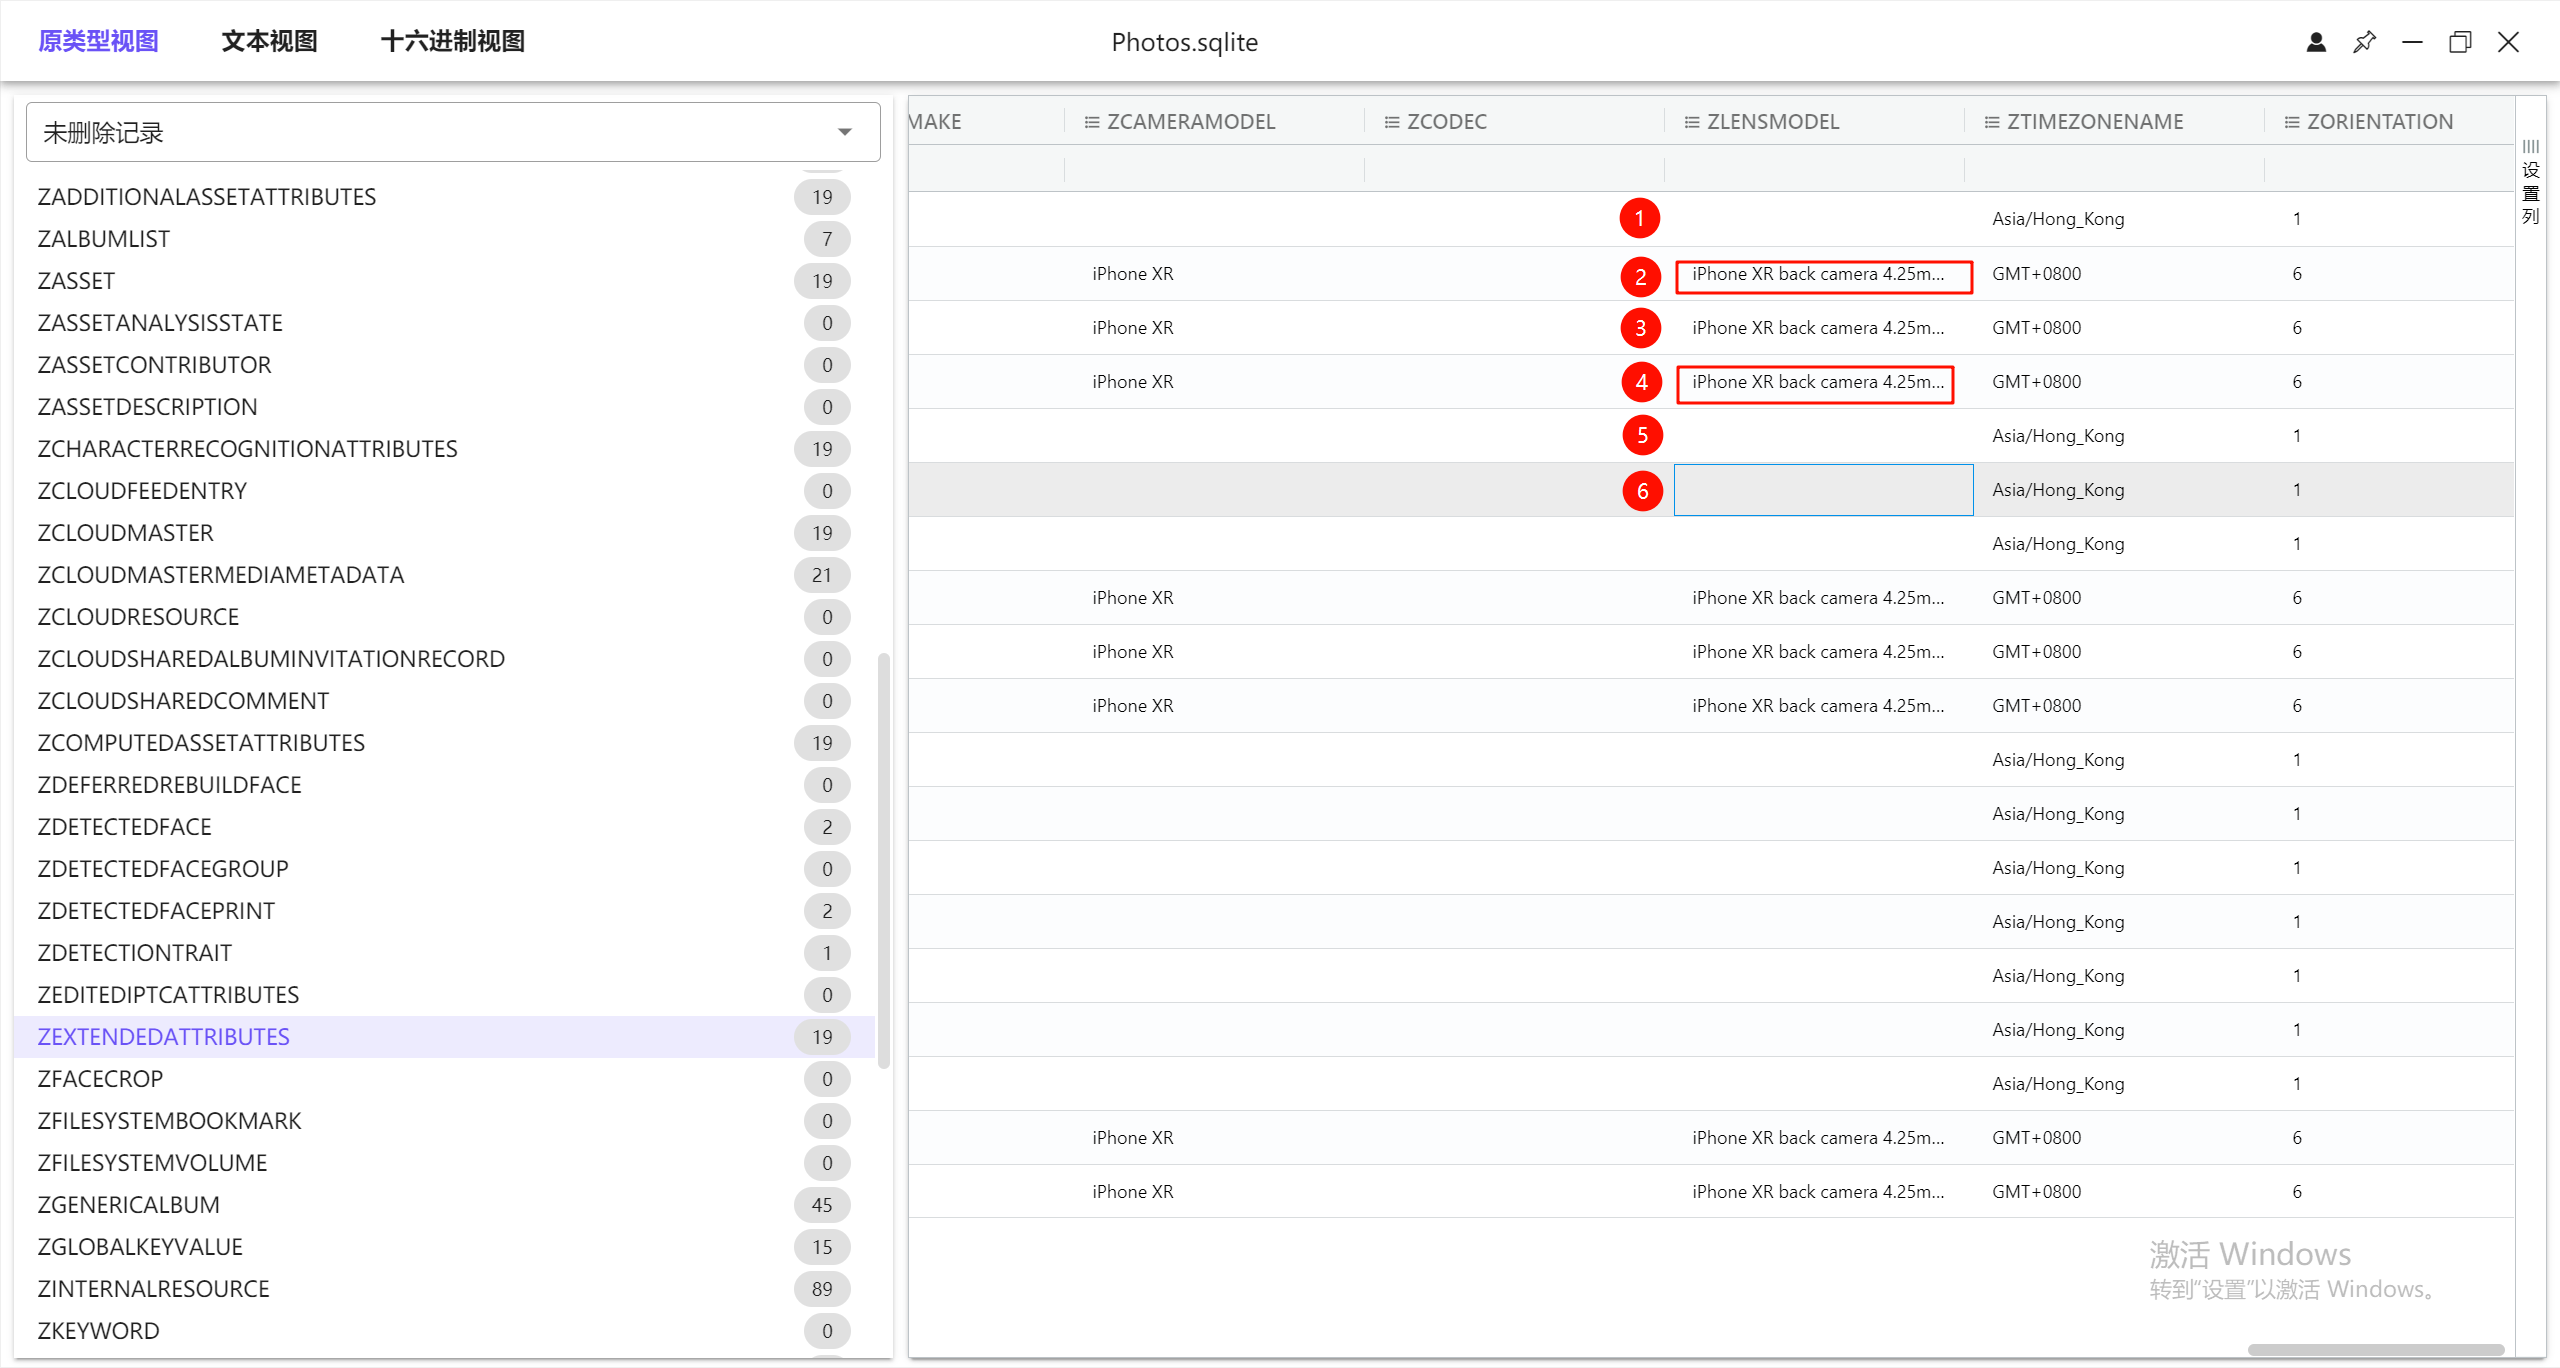Click the pin window icon
This screenshot has width=2560, height=1368.
point(2364,42)
